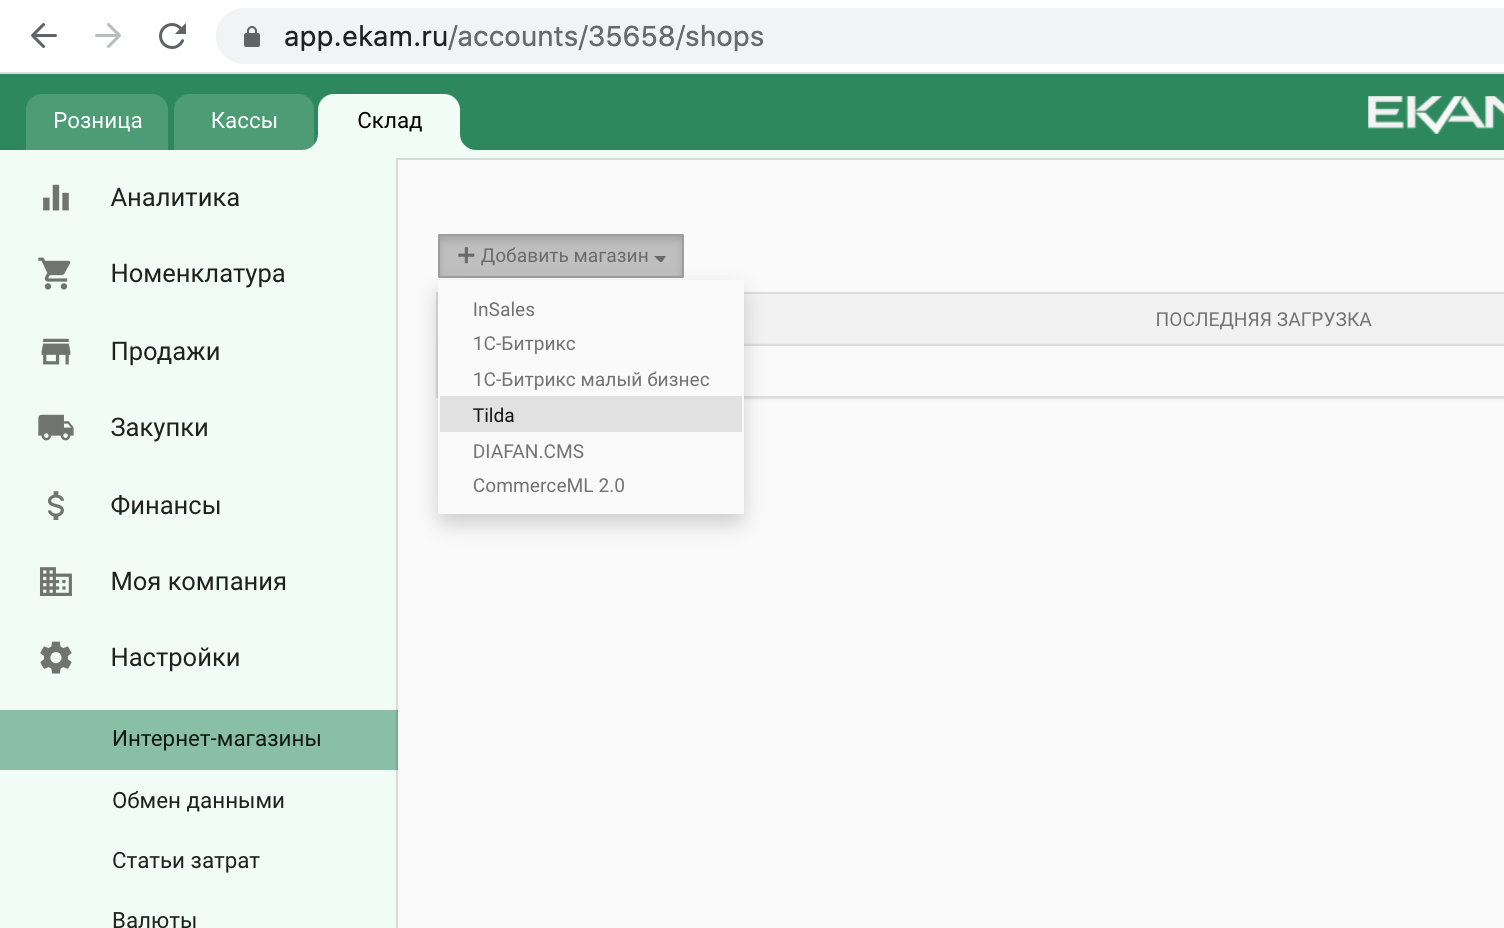
Task: Click the Номенклатура shopping cart icon
Action: point(56,273)
